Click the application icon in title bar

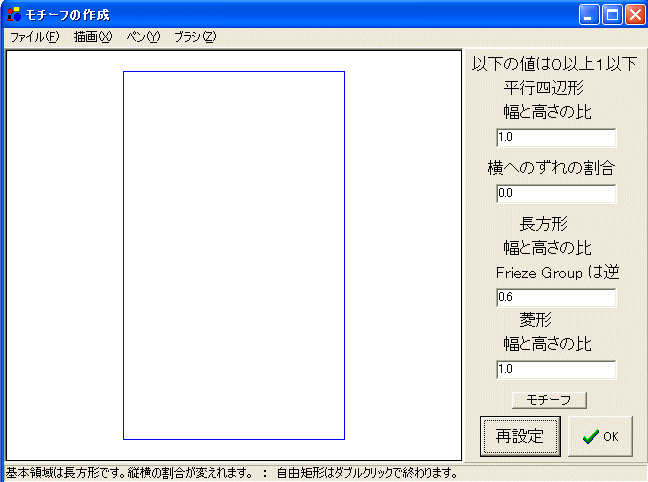(14, 14)
